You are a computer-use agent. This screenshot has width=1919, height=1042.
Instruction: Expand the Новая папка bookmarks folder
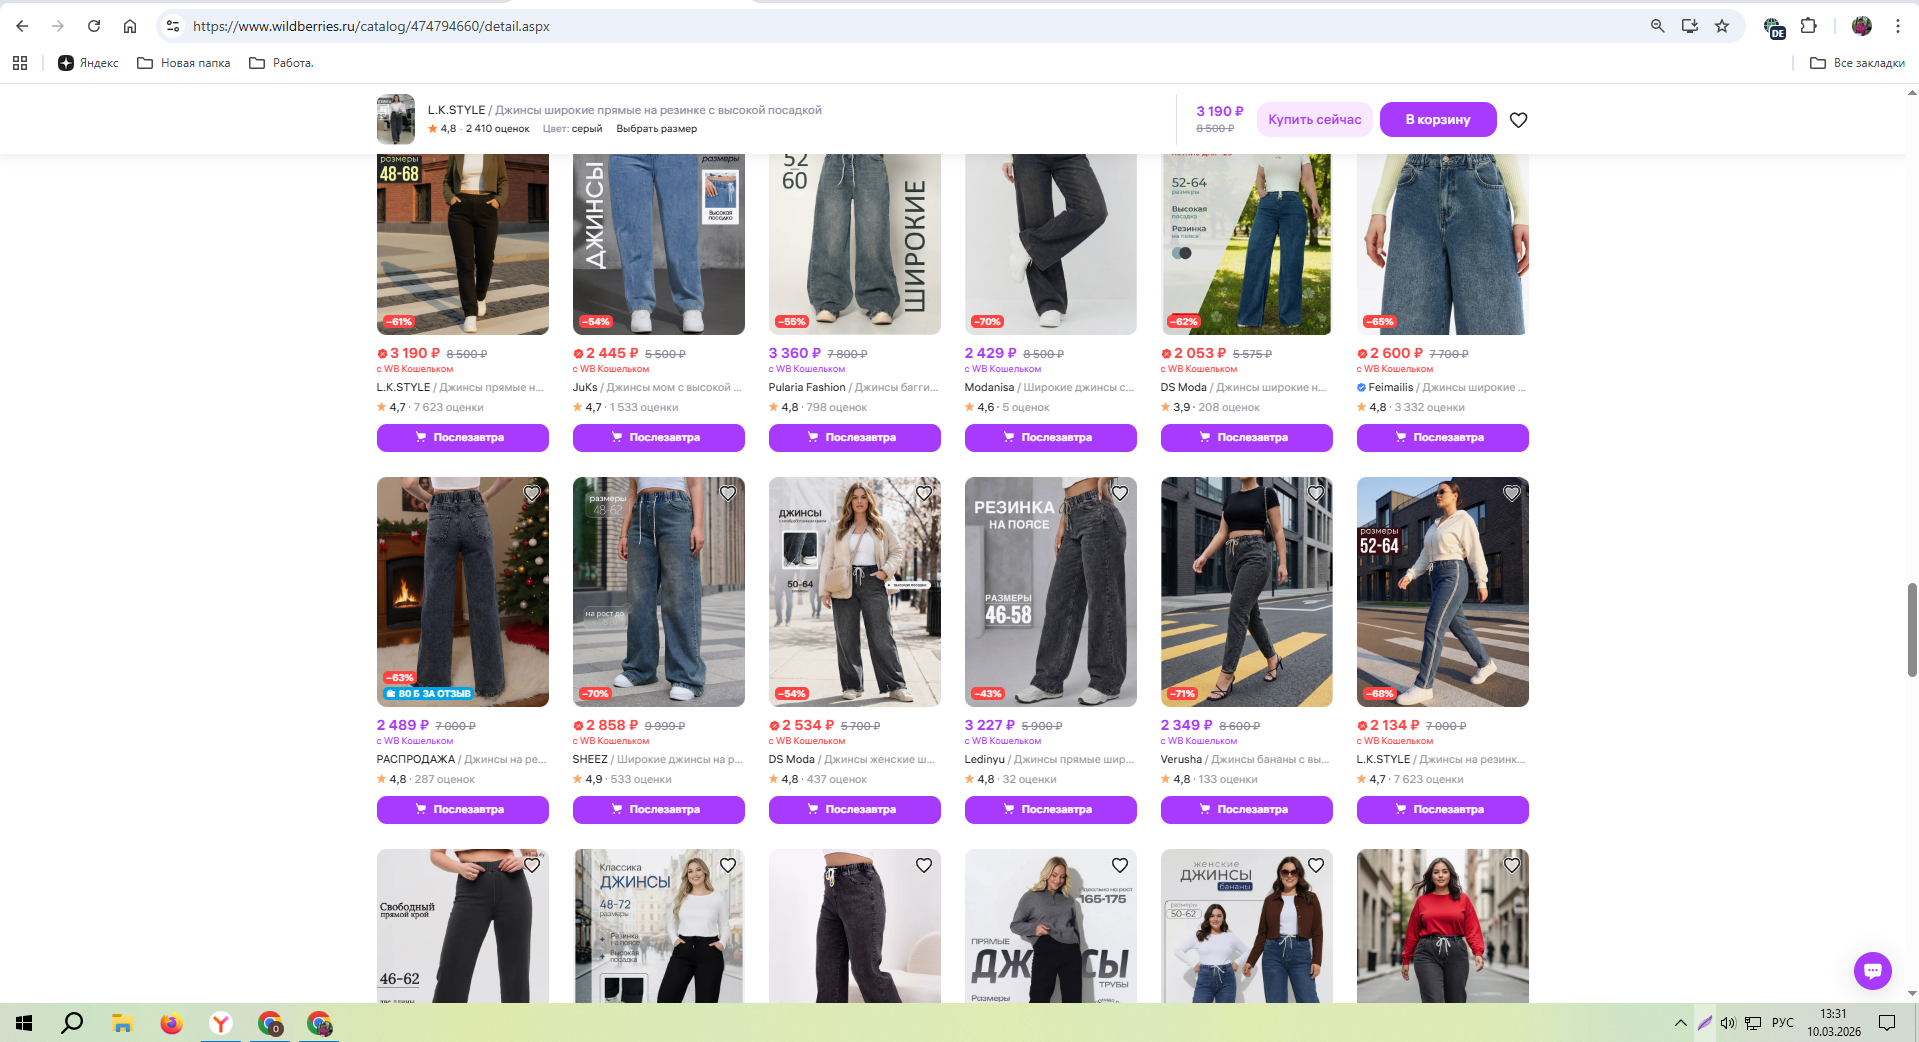[184, 63]
